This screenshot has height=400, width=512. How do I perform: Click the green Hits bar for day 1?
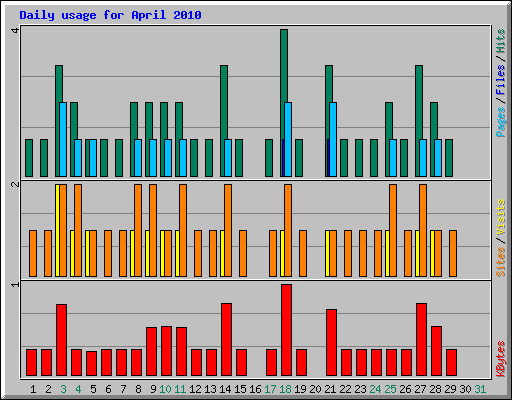click(x=29, y=158)
